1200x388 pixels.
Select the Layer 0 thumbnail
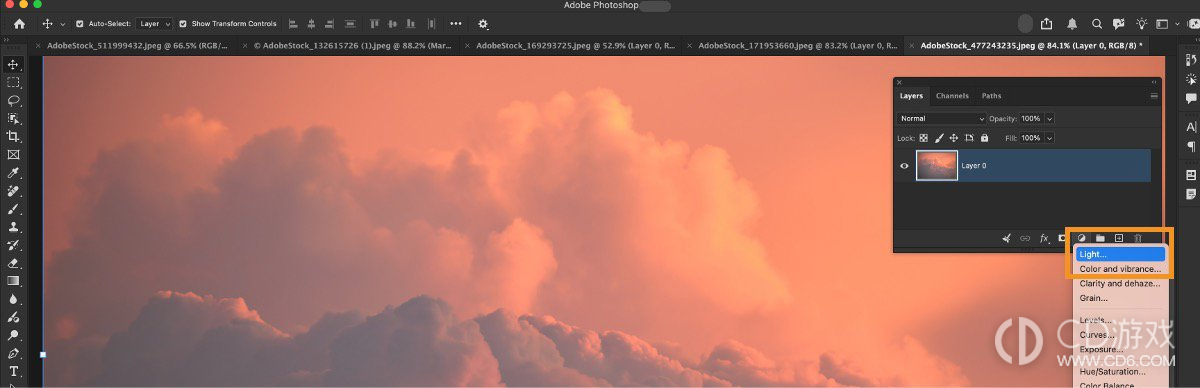937,166
